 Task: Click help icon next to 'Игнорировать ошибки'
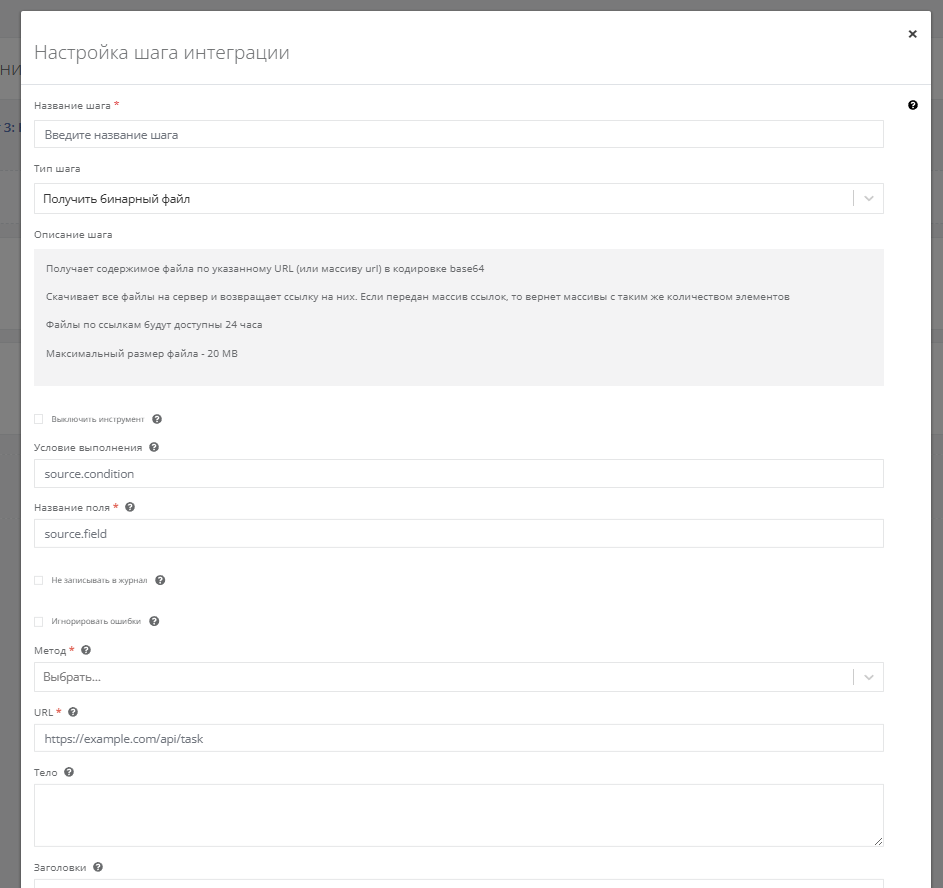[154, 621]
